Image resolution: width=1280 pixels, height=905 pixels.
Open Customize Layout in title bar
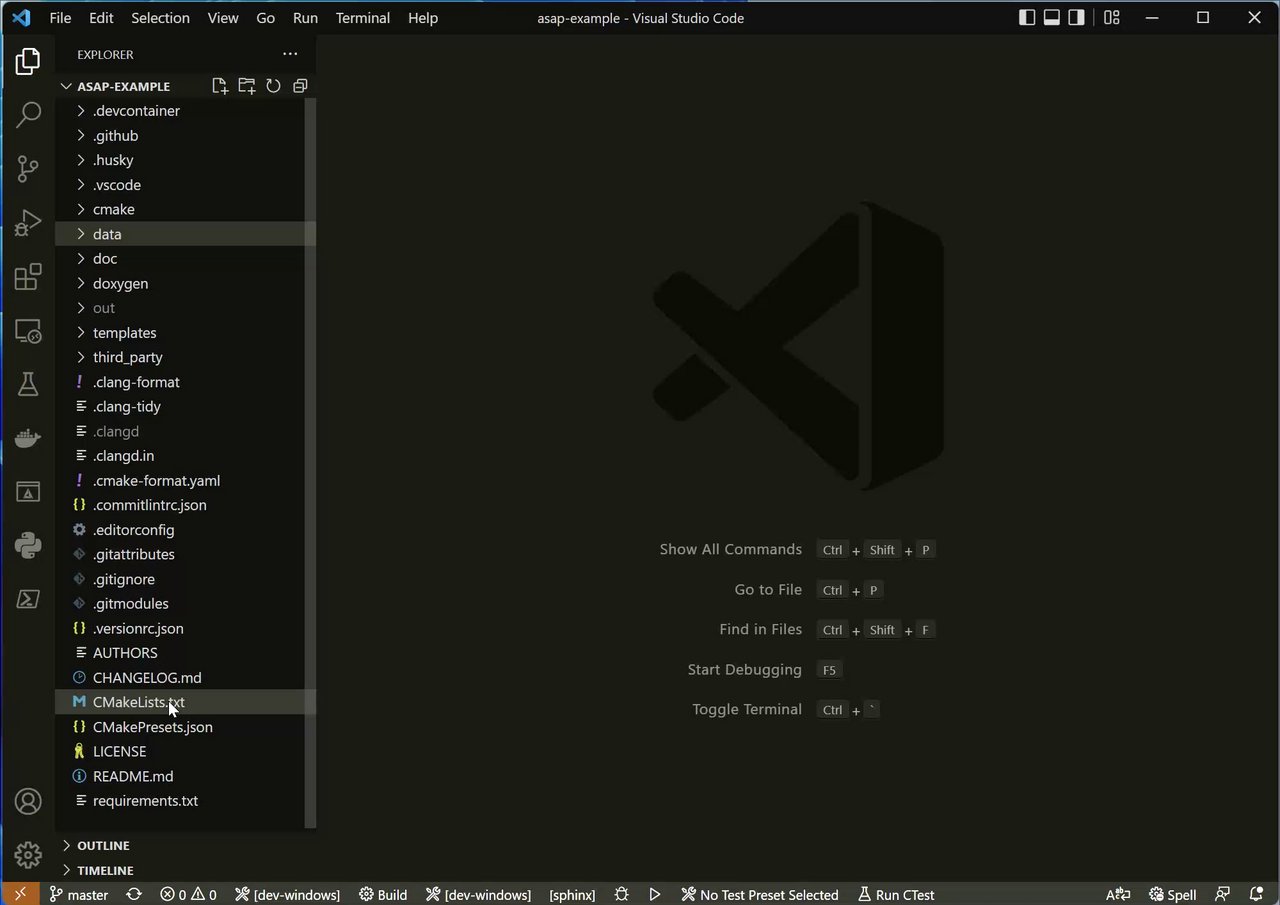coord(1112,17)
